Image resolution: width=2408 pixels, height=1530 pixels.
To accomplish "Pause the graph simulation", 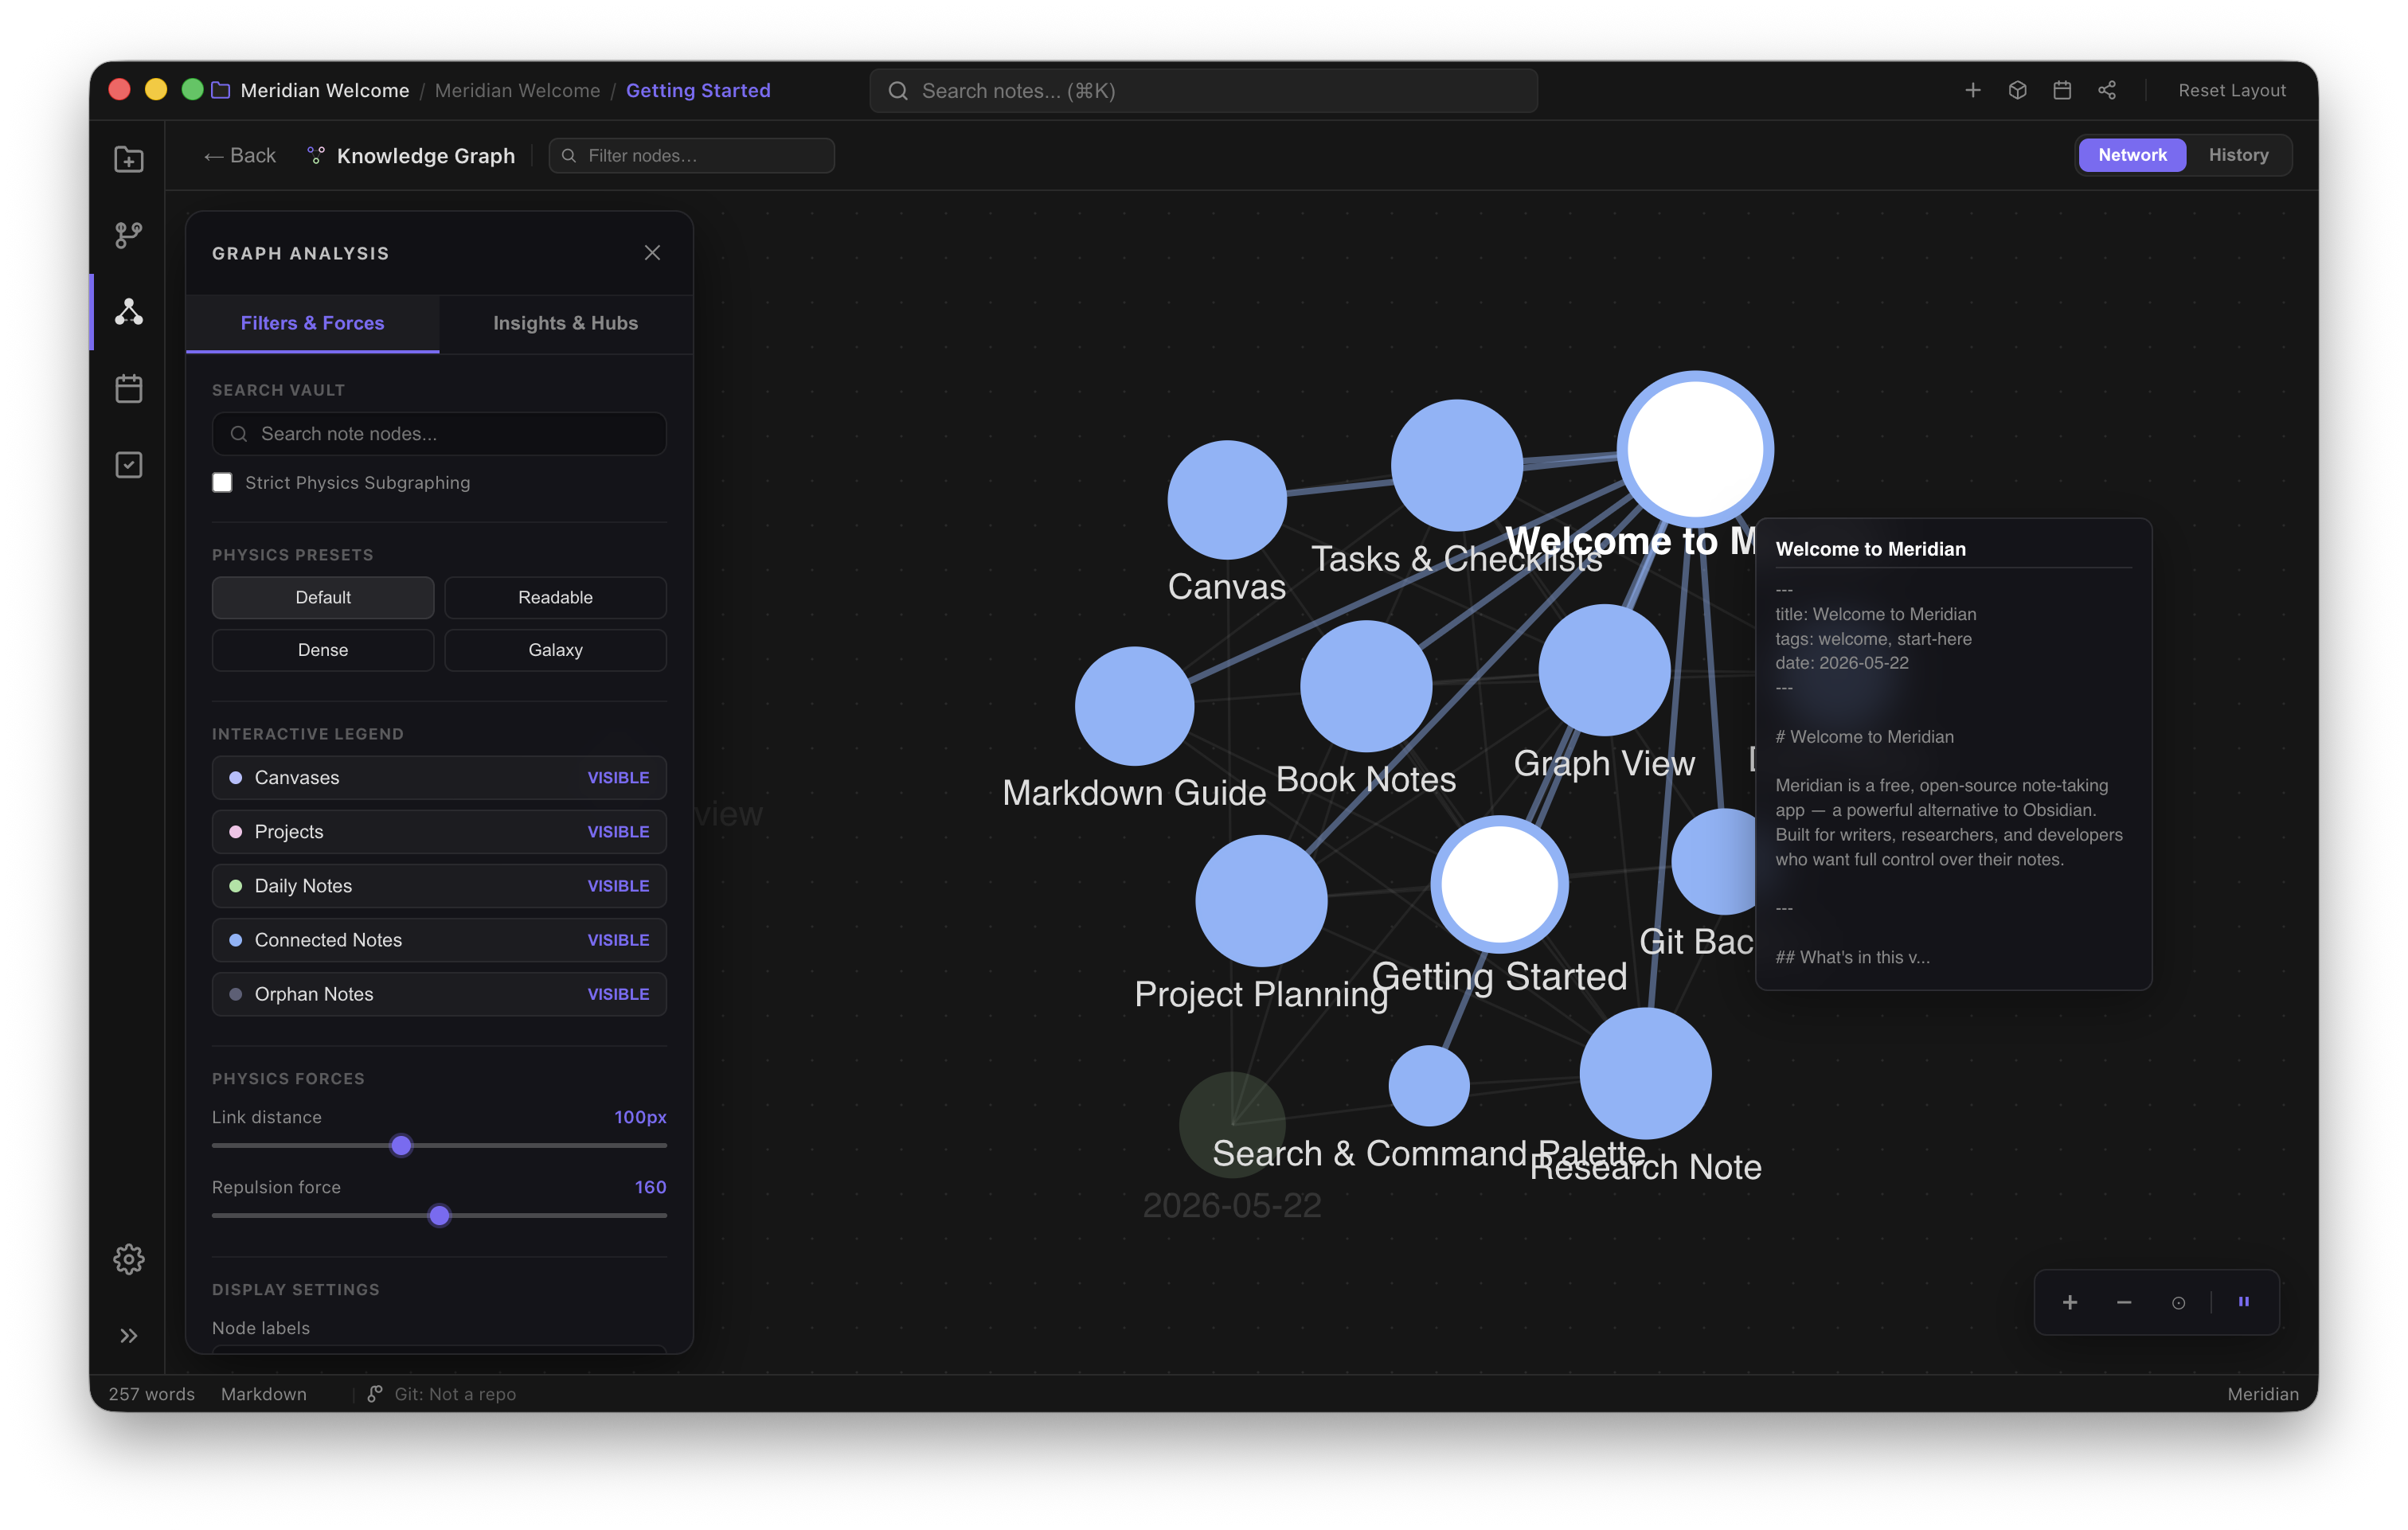I will tap(2244, 1302).
